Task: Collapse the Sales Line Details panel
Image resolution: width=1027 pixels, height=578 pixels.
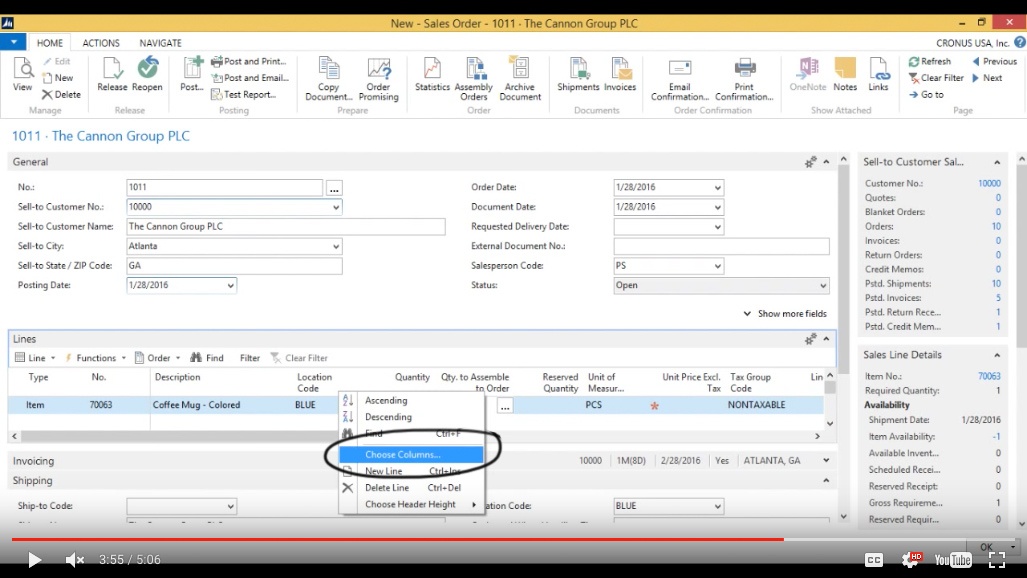Action: click(x=997, y=355)
